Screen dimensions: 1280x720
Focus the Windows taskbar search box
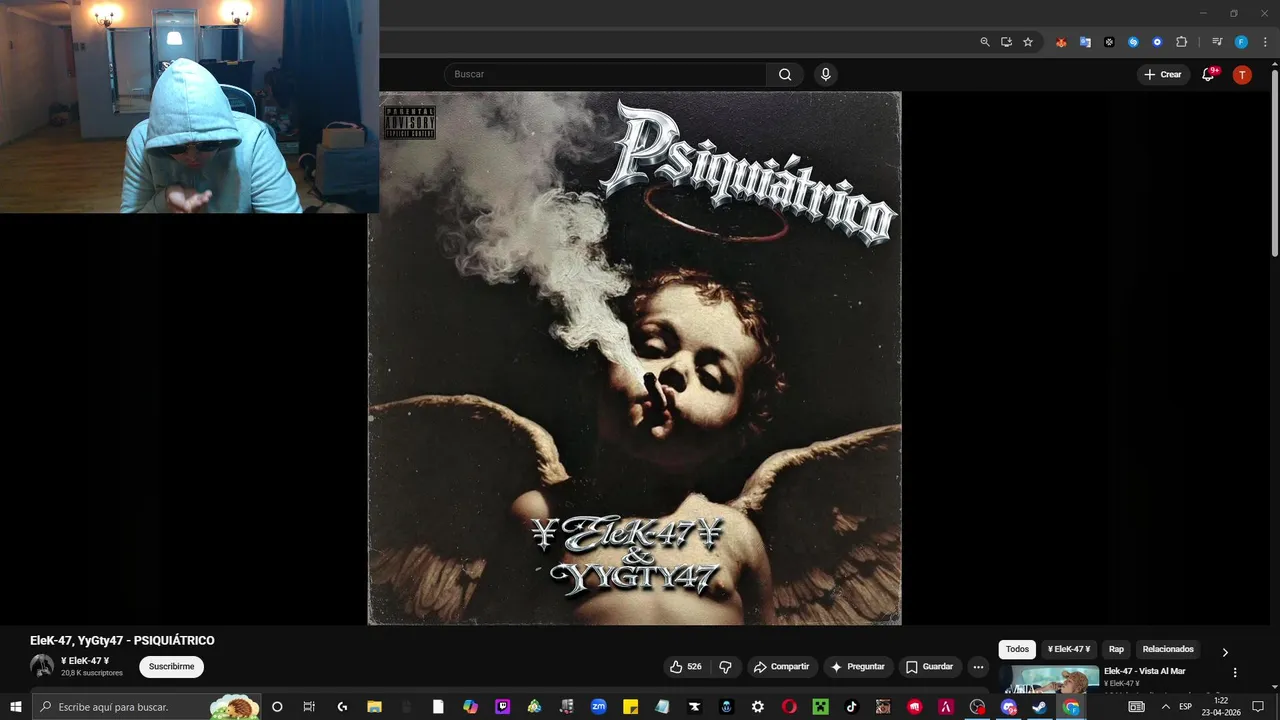[148, 707]
